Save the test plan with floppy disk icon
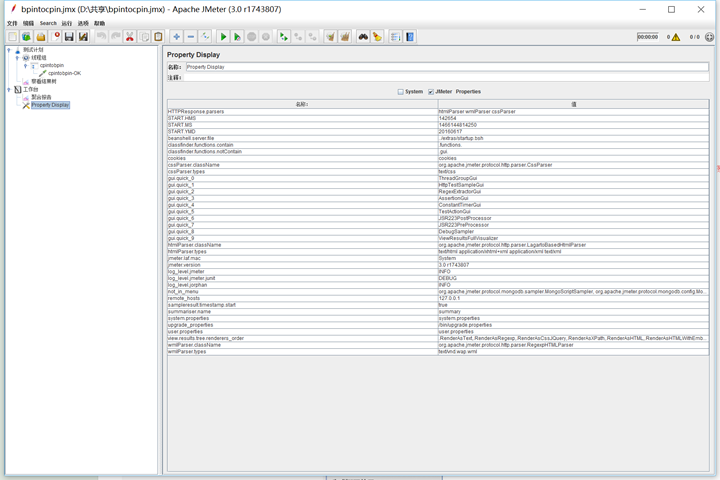The height and width of the screenshot is (480, 720). [69, 37]
